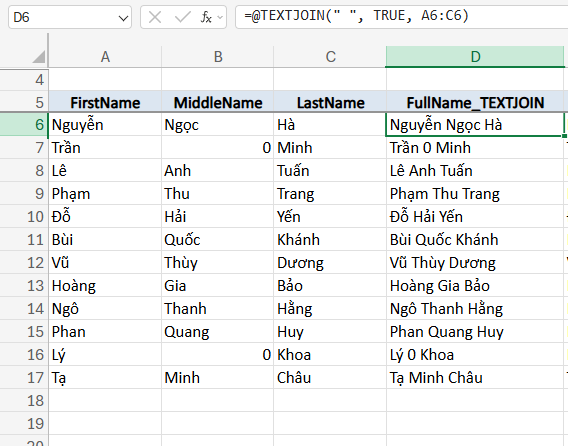Select cell containing Phạm in column A
568x446 pixels.
coord(105,194)
